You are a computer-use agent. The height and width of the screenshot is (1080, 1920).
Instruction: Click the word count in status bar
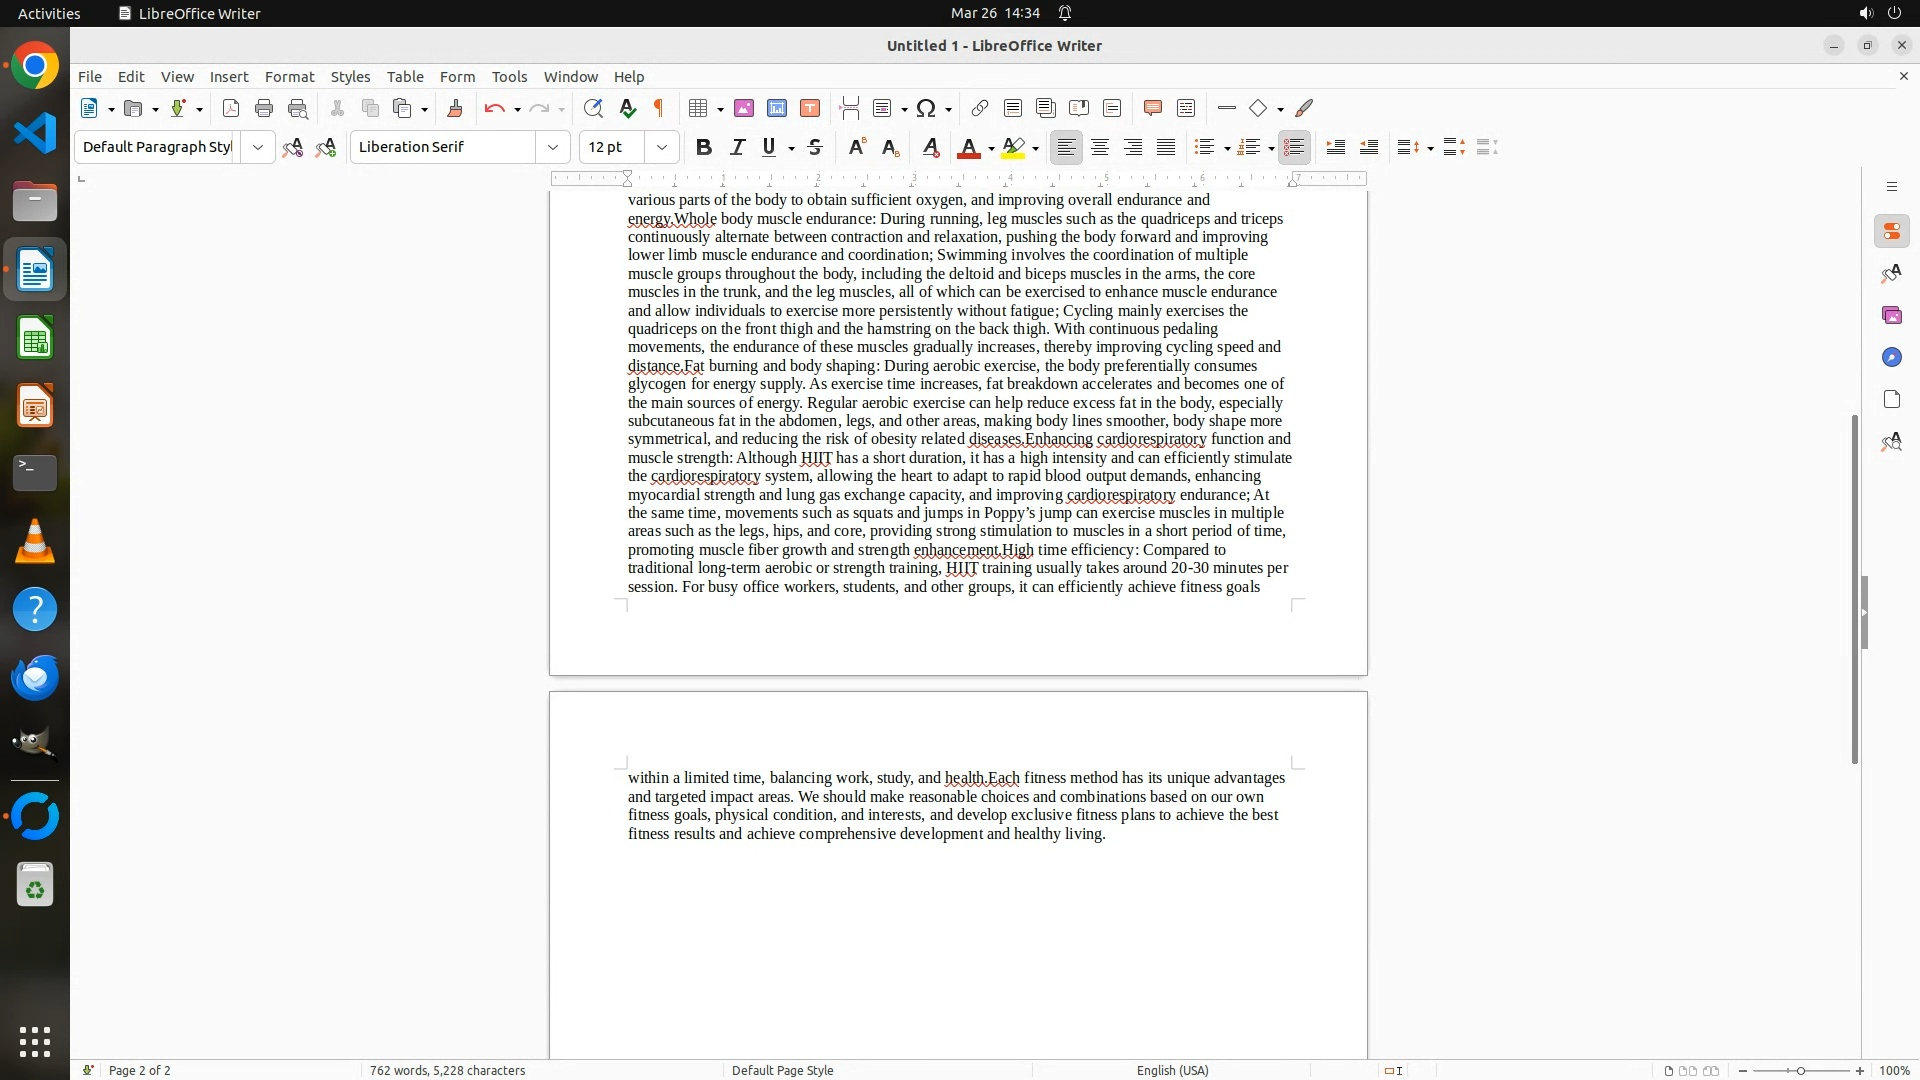pyautogui.click(x=447, y=1070)
